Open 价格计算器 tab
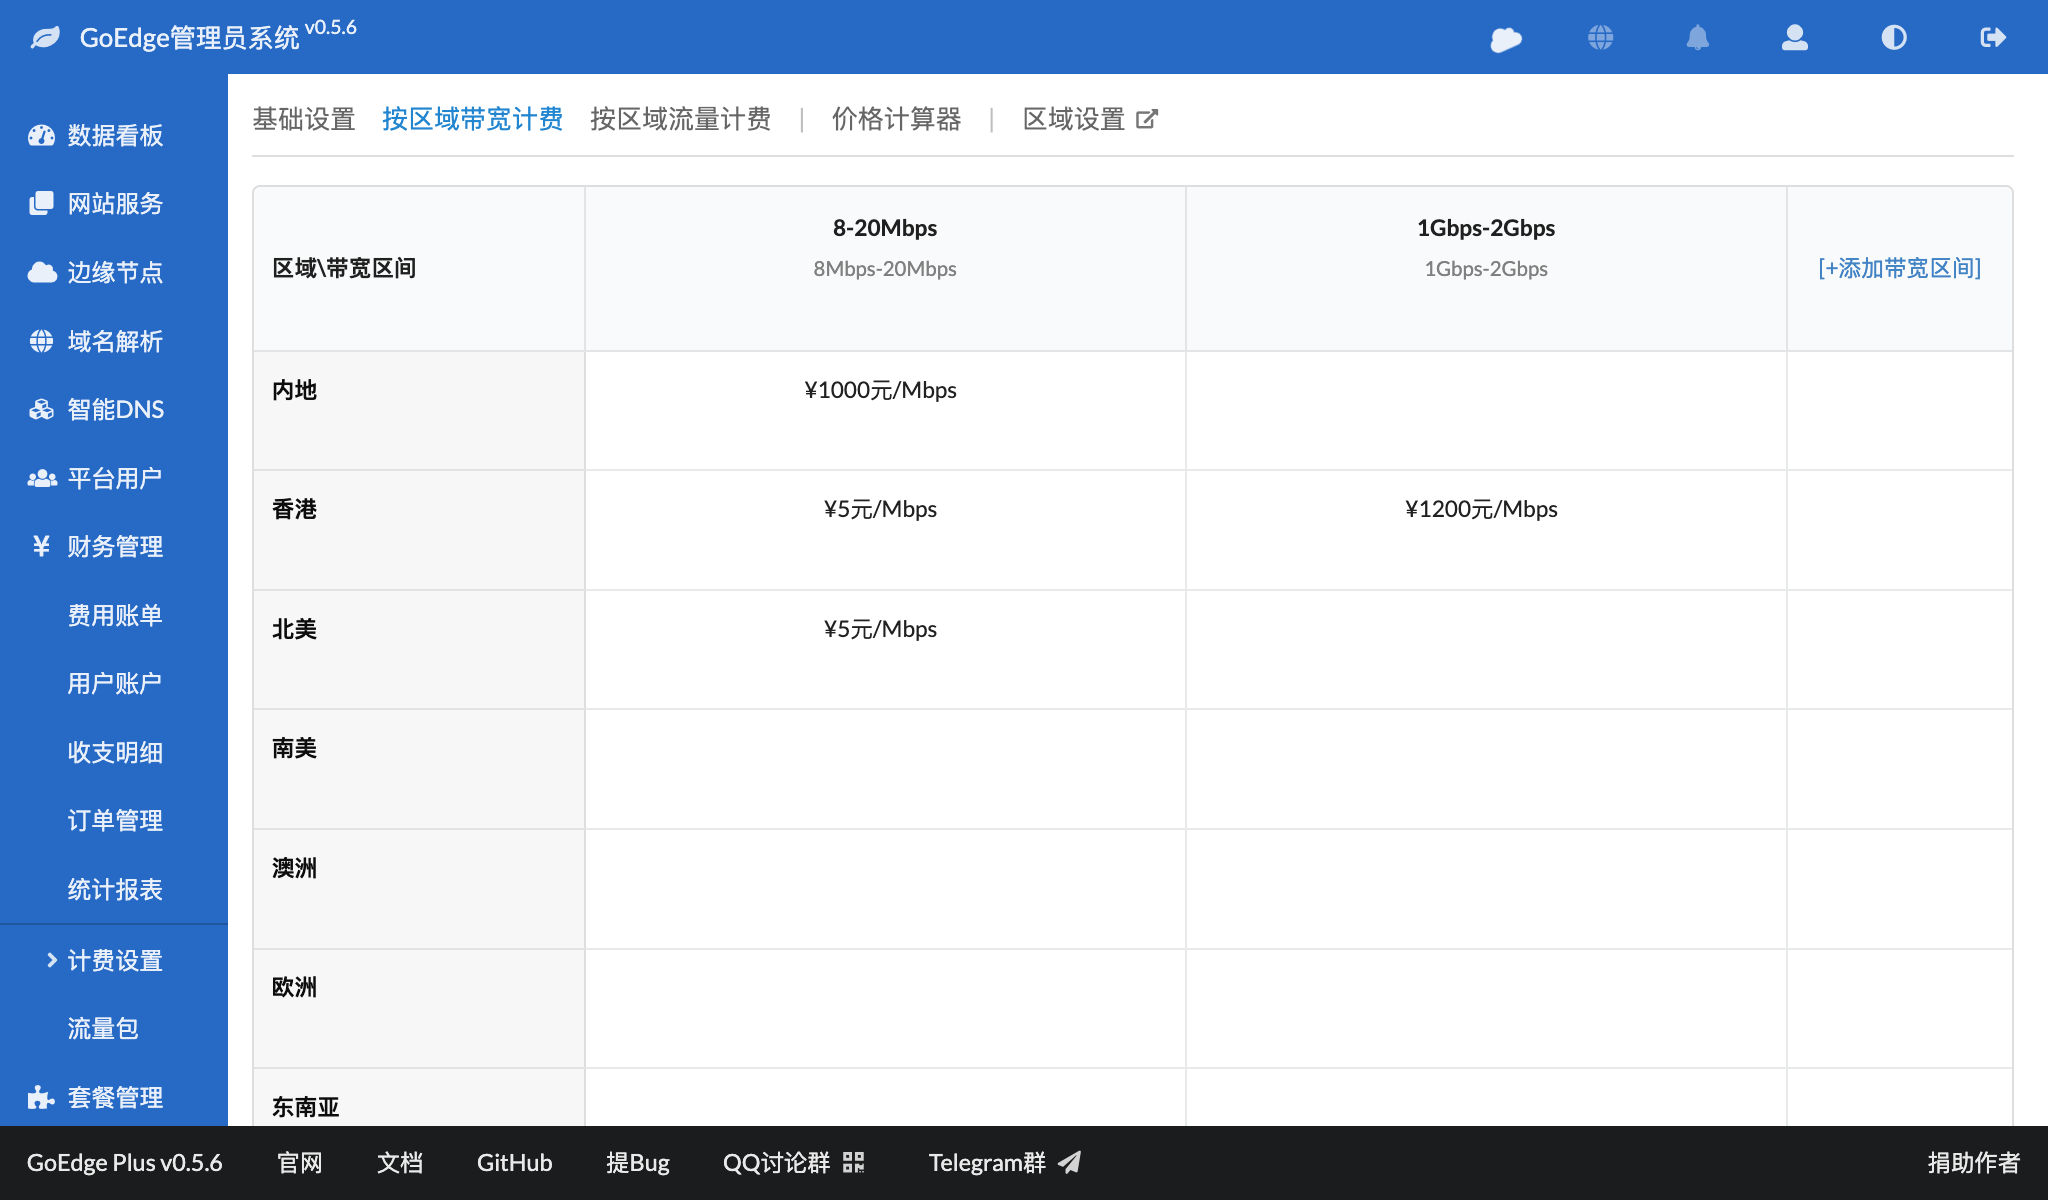The image size is (2048, 1200). [x=896, y=119]
